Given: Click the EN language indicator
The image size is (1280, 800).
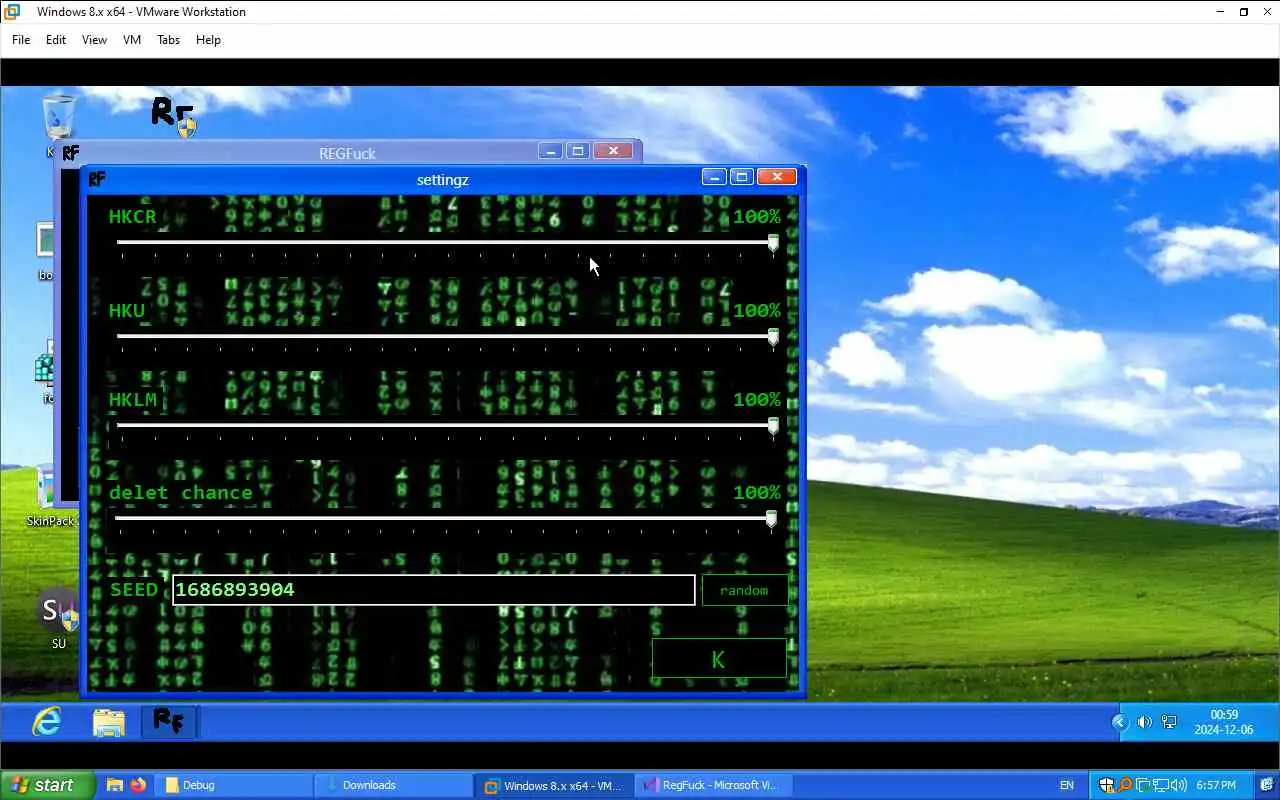Looking at the screenshot, I should (x=1067, y=785).
